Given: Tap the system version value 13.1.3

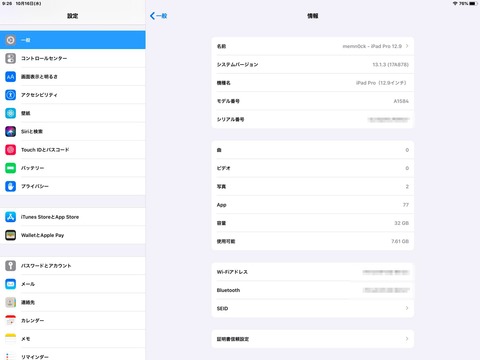Looking at the screenshot, I should 390,64.
